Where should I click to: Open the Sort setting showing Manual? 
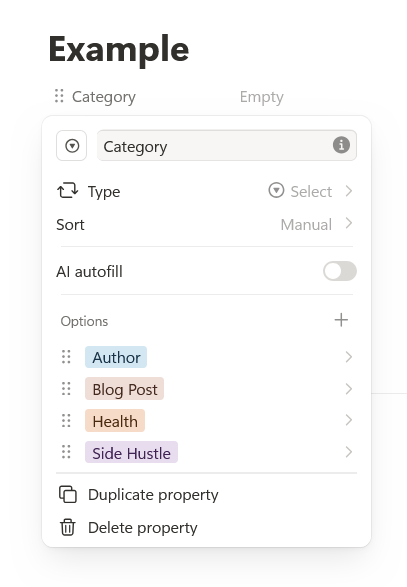[206, 224]
